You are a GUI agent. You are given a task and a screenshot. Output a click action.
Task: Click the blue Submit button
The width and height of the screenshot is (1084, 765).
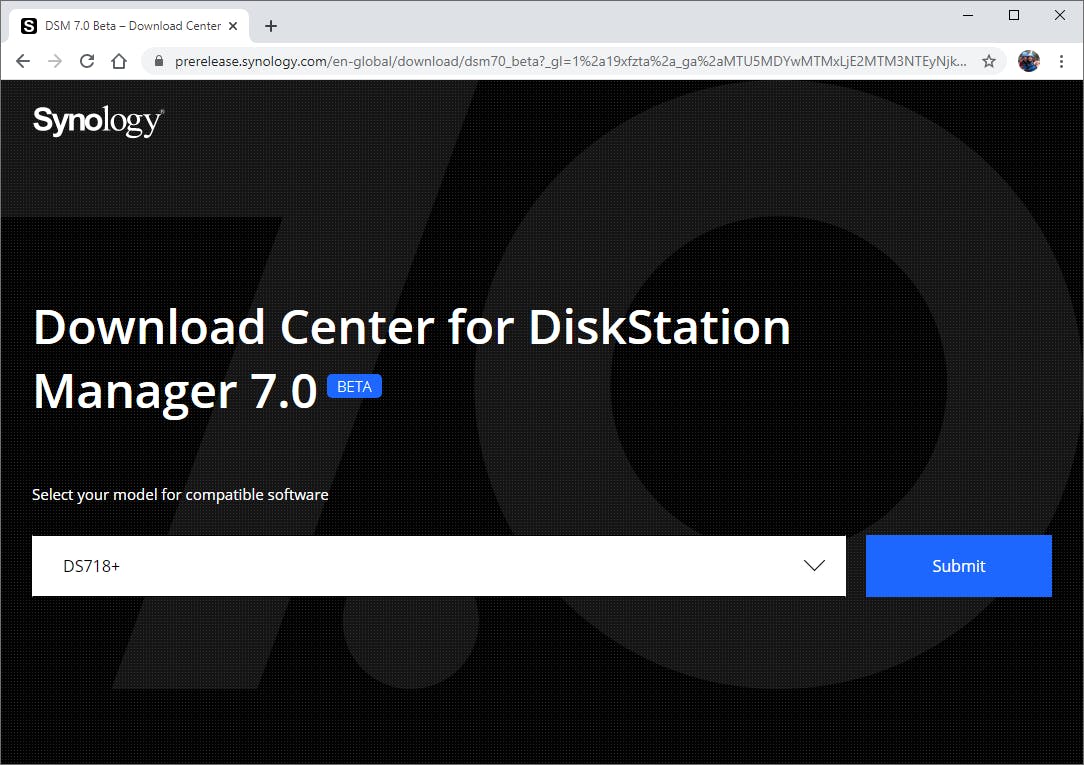tap(958, 565)
